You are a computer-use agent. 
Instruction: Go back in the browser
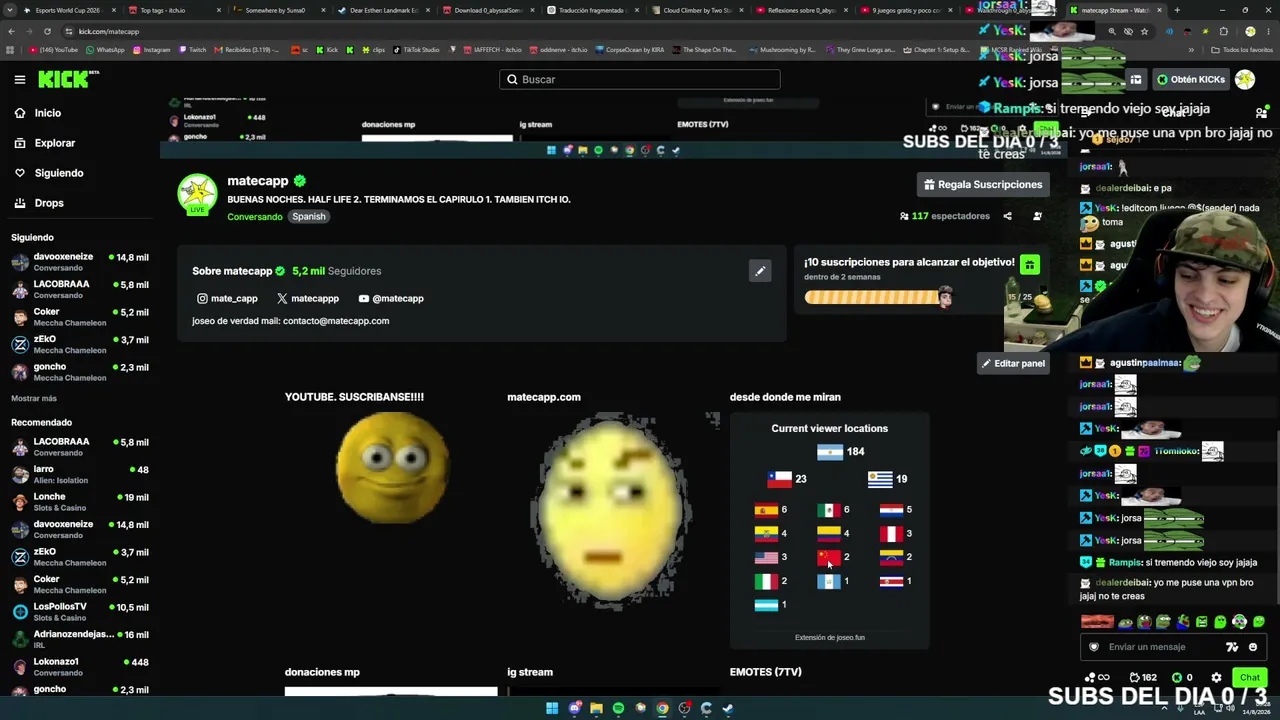tap(11, 31)
